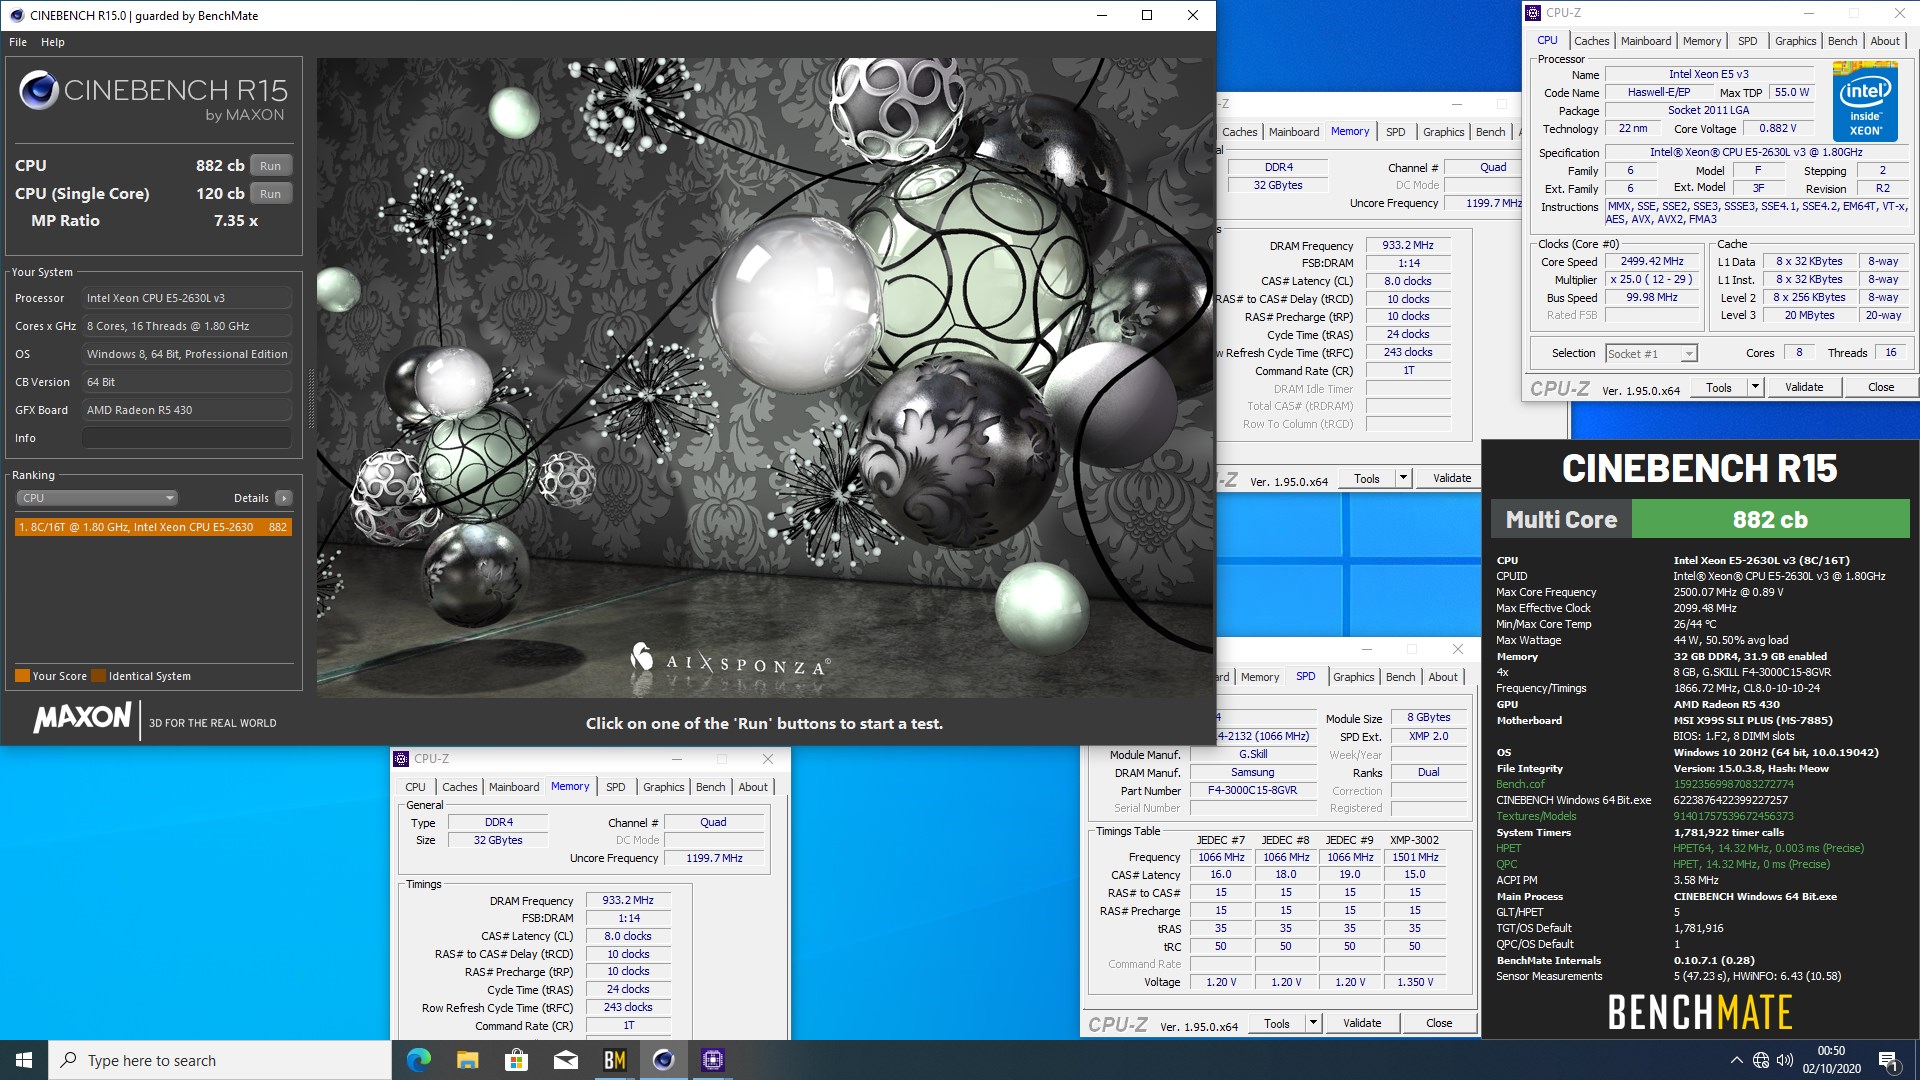Open Bench tab in top-right CPU-Z
Screen dimensions: 1920x1080
(1842, 41)
